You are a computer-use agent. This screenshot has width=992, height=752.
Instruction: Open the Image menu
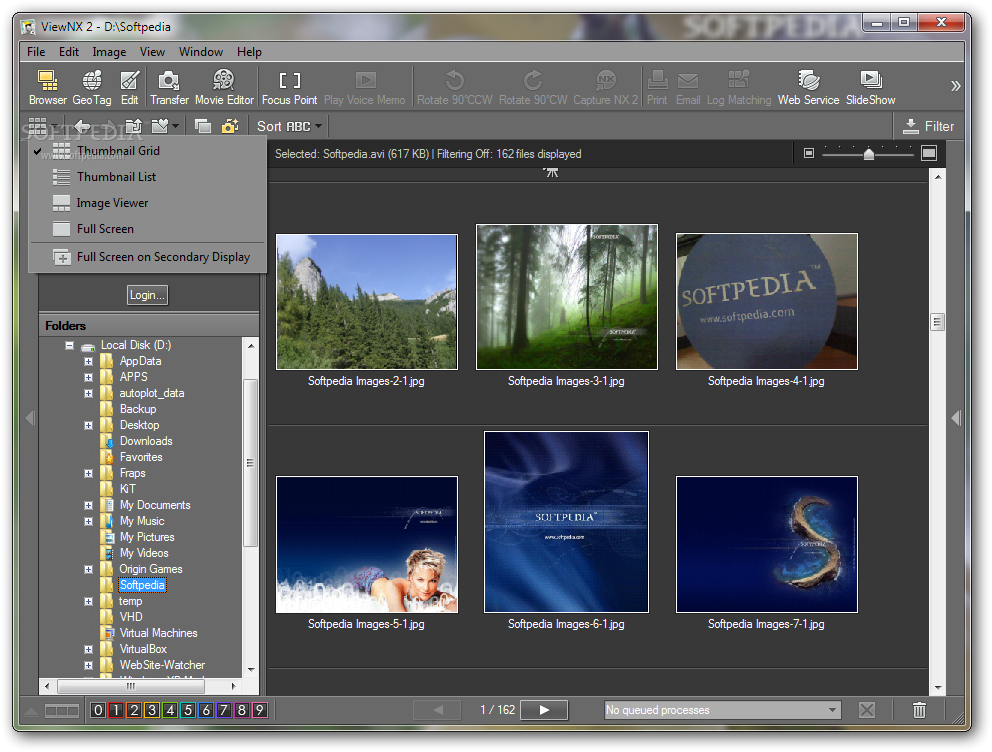pos(109,52)
